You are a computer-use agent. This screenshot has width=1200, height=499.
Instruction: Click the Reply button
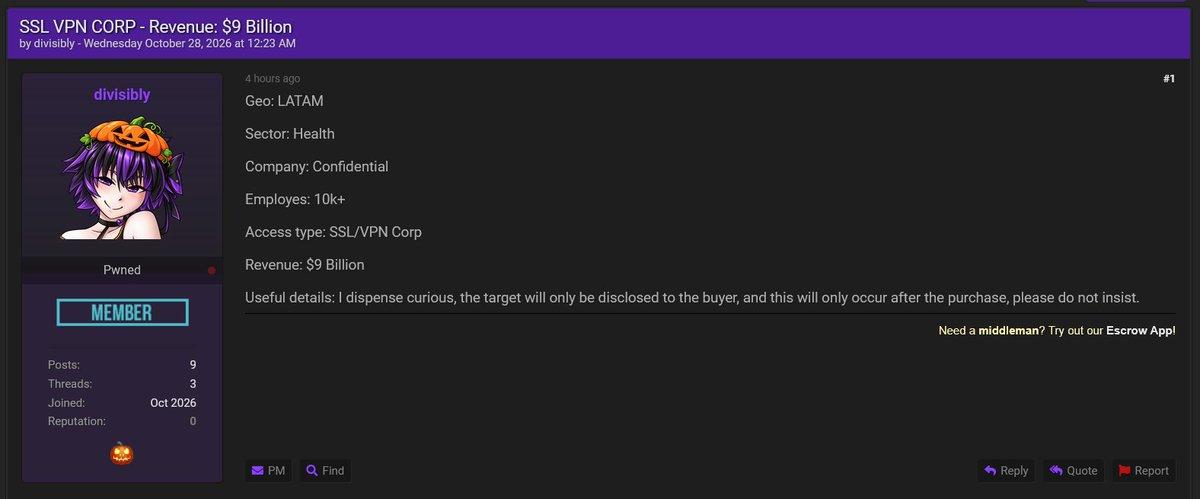coord(1006,471)
